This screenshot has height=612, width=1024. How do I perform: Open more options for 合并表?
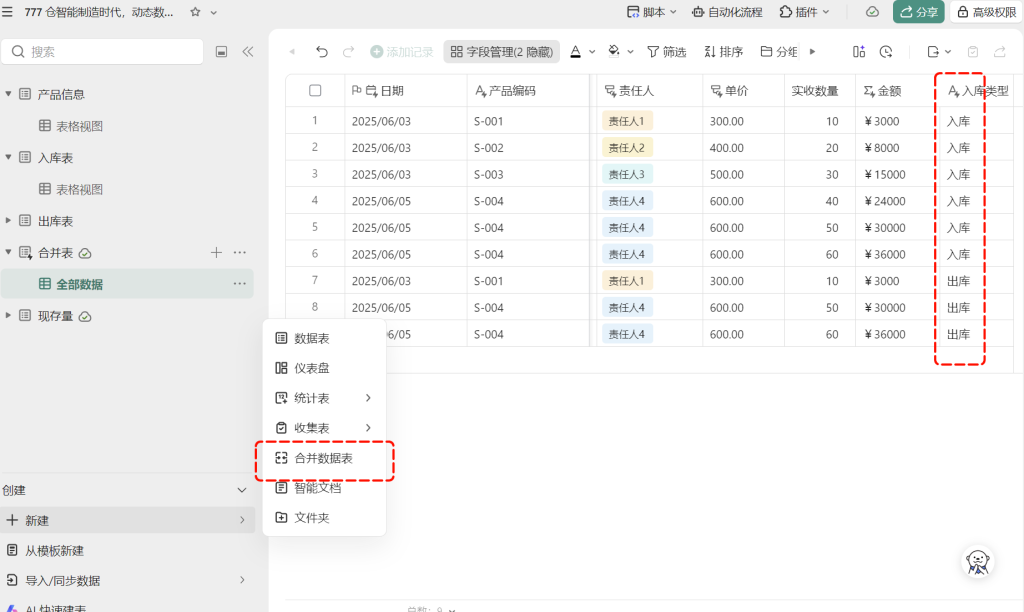point(240,252)
